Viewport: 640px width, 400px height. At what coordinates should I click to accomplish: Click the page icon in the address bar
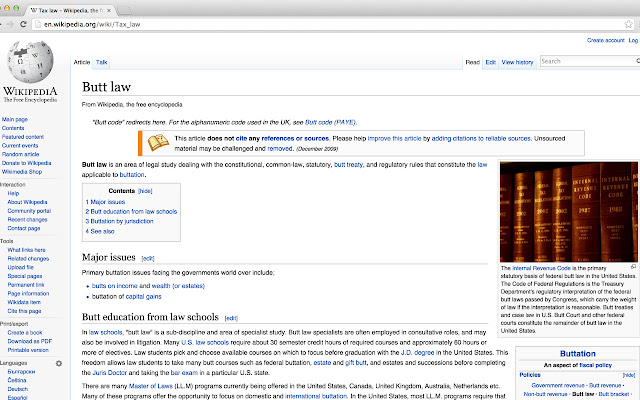point(38,24)
